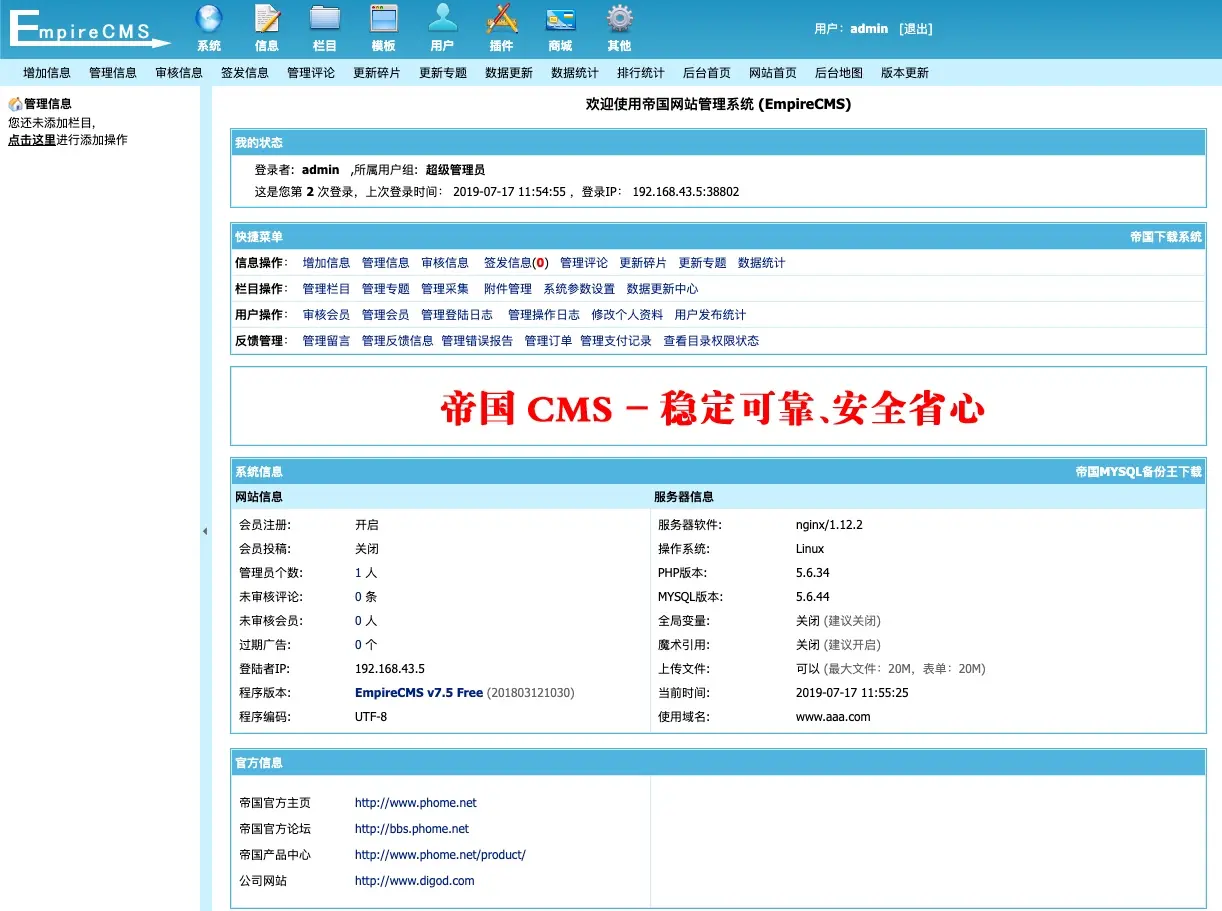Click 审核信息 in the quick menu
1222x911 pixels.
[445, 263]
